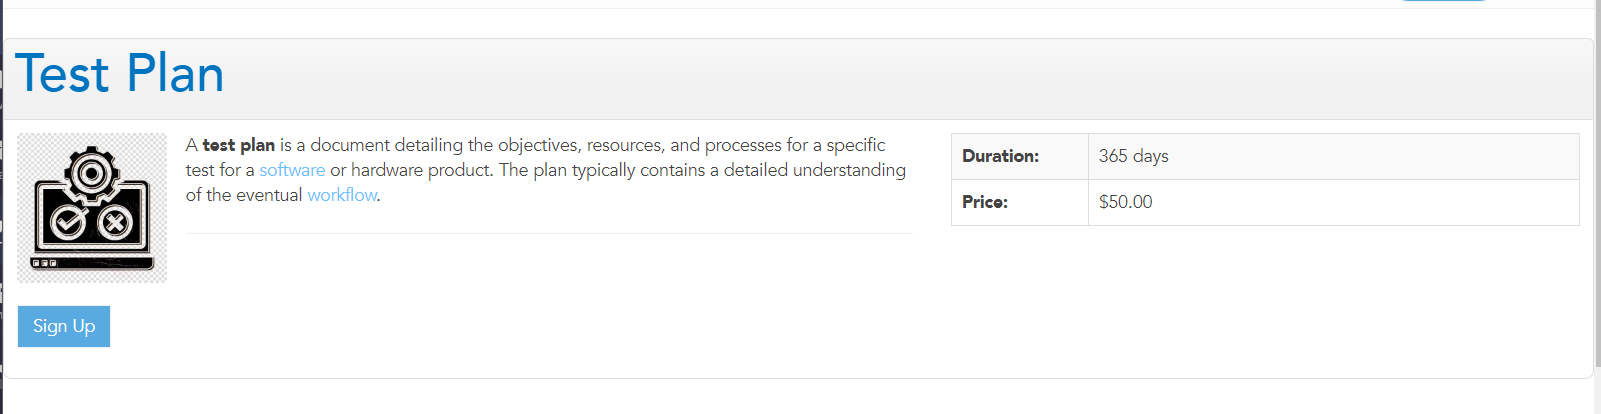This screenshot has width=1601, height=414.
Task: Open the software link in the description
Action: click(292, 170)
